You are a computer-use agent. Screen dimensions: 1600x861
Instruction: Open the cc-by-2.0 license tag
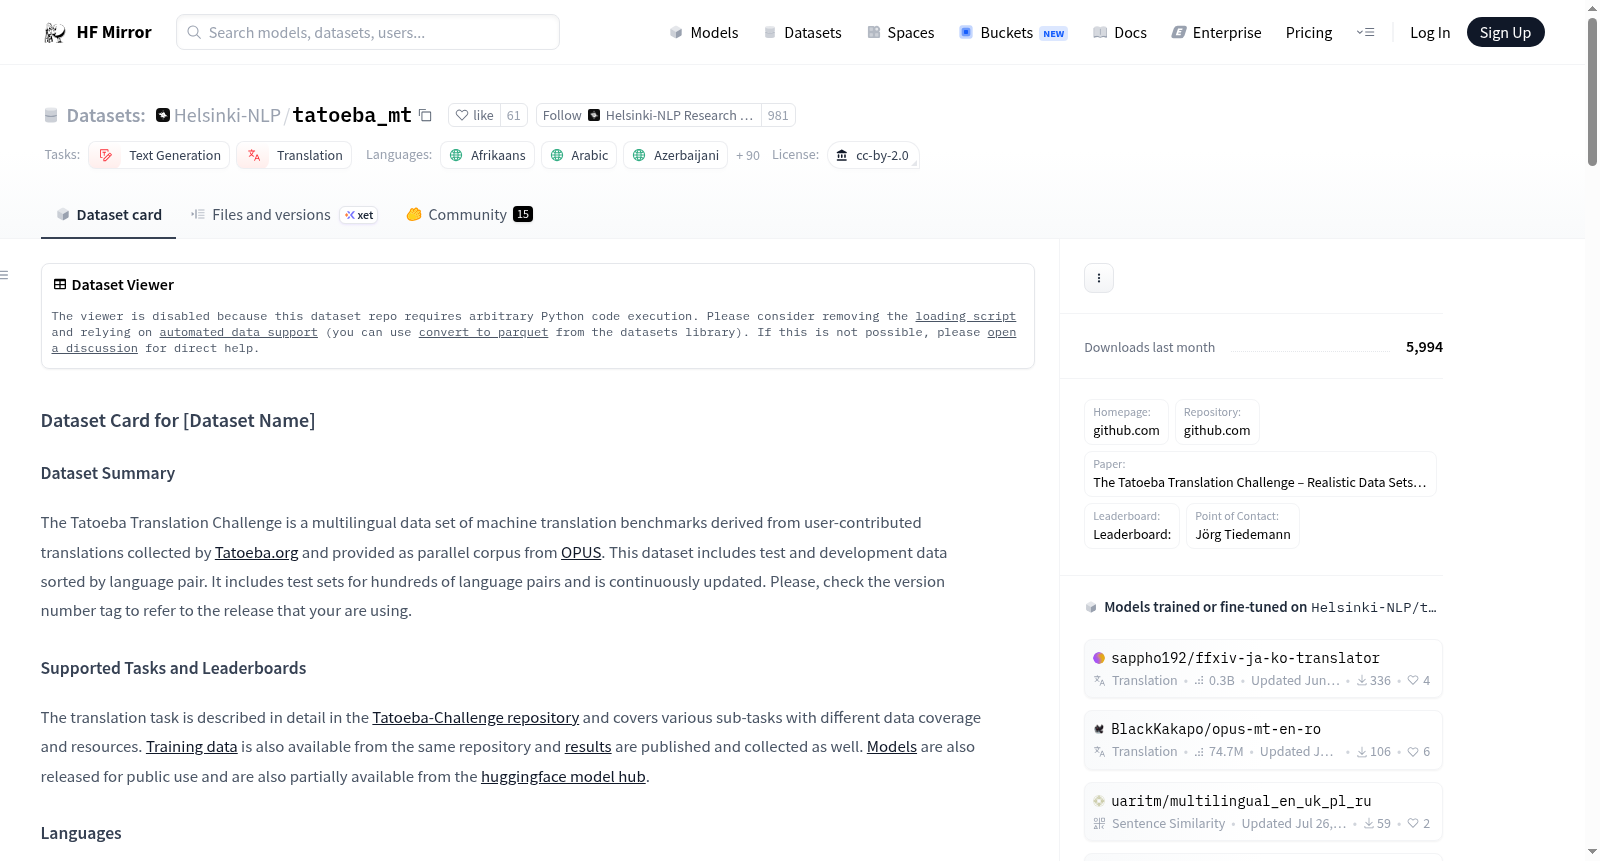tap(873, 155)
